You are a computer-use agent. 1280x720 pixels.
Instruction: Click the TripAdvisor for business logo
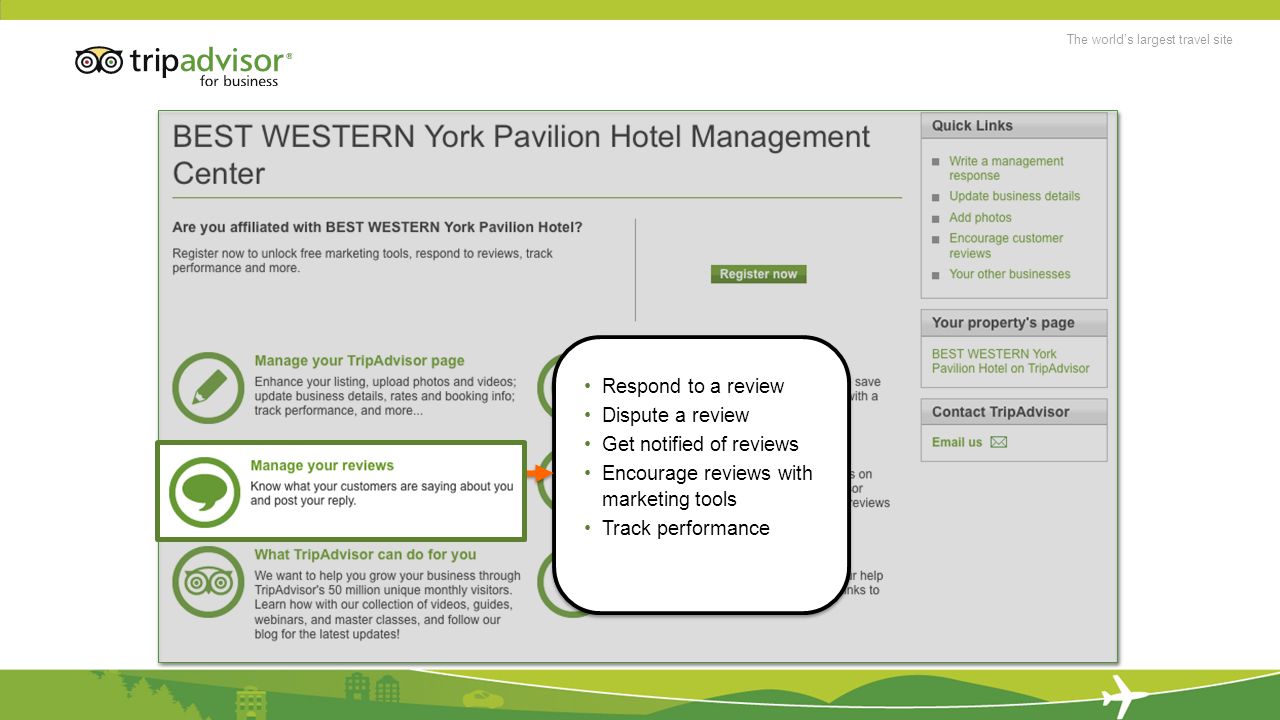click(184, 66)
